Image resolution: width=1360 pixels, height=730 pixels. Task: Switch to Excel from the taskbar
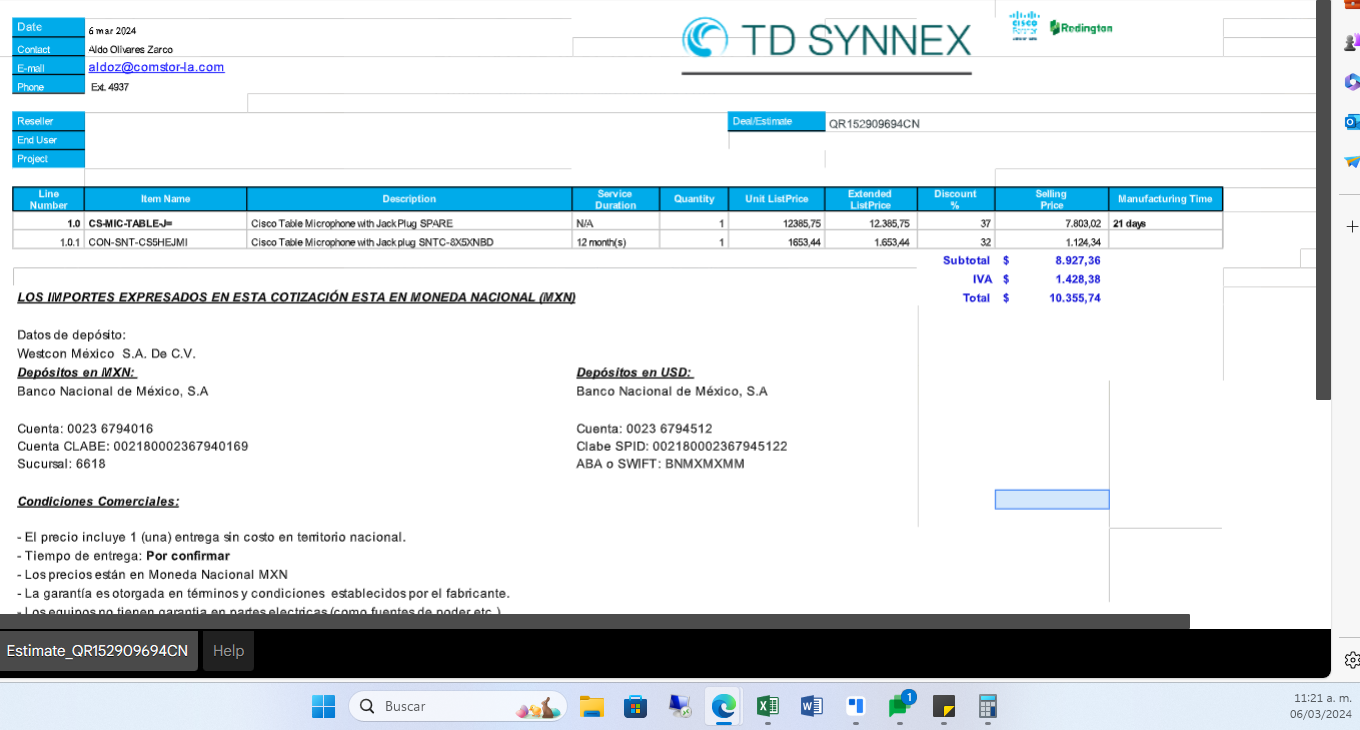click(x=768, y=706)
